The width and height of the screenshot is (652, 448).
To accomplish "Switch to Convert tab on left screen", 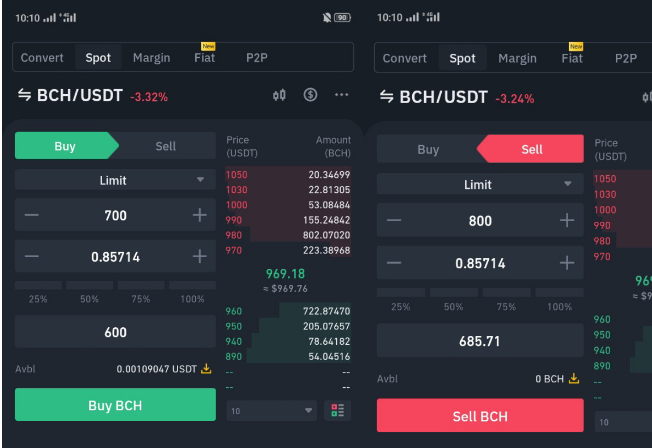I will tap(42, 57).
